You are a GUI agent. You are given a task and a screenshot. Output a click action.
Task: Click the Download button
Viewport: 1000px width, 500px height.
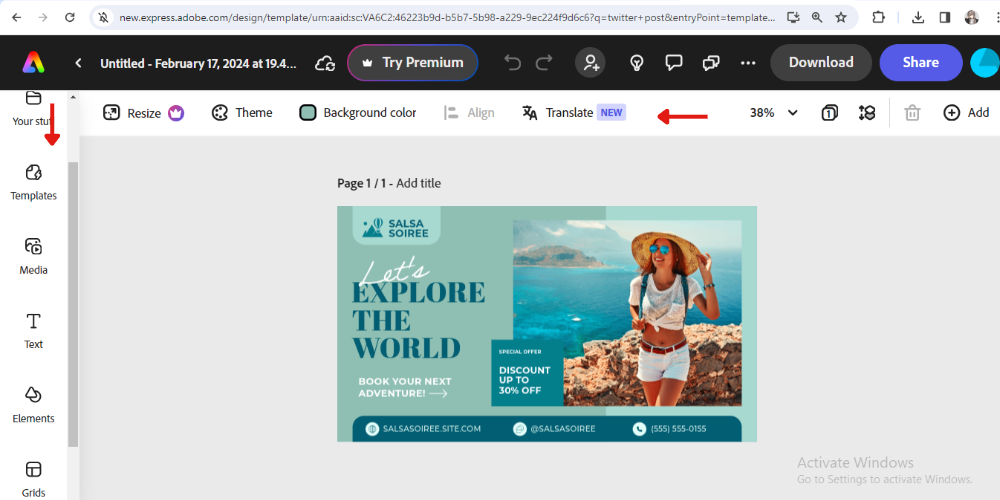click(821, 62)
